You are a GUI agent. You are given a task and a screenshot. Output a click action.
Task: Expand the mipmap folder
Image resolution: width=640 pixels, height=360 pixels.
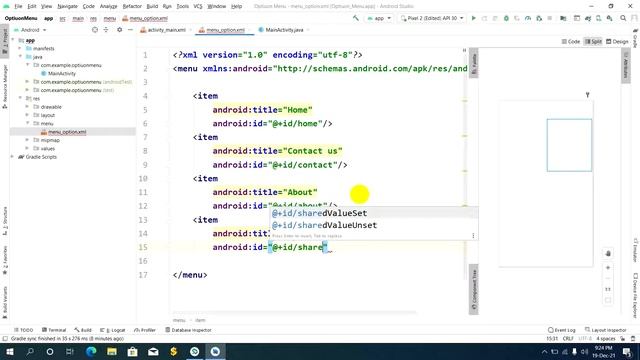[27, 140]
